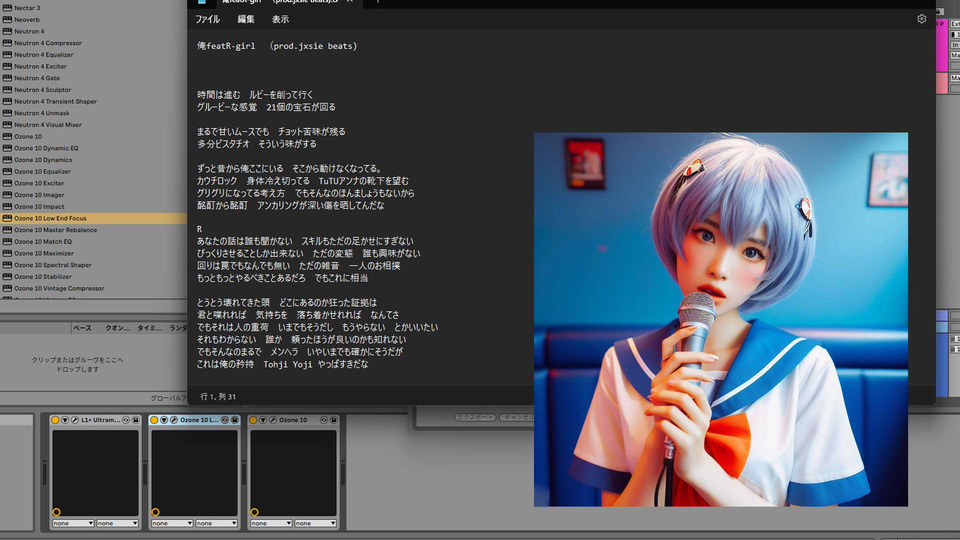Click plug-in icon beside Ozone 10 Maximizer
This screenshot has height=540, width=960.
tap(7, 253)
